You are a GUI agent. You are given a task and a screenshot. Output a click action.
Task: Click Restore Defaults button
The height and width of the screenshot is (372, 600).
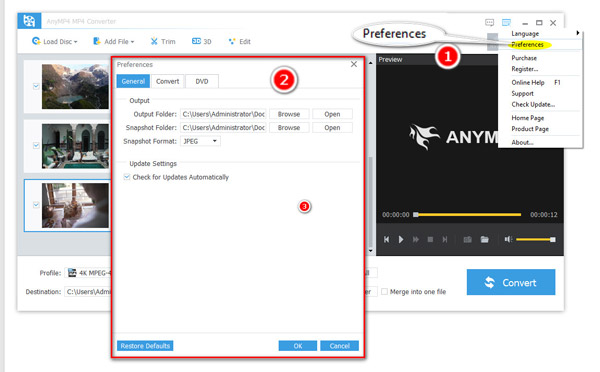(x=145, y=346)
